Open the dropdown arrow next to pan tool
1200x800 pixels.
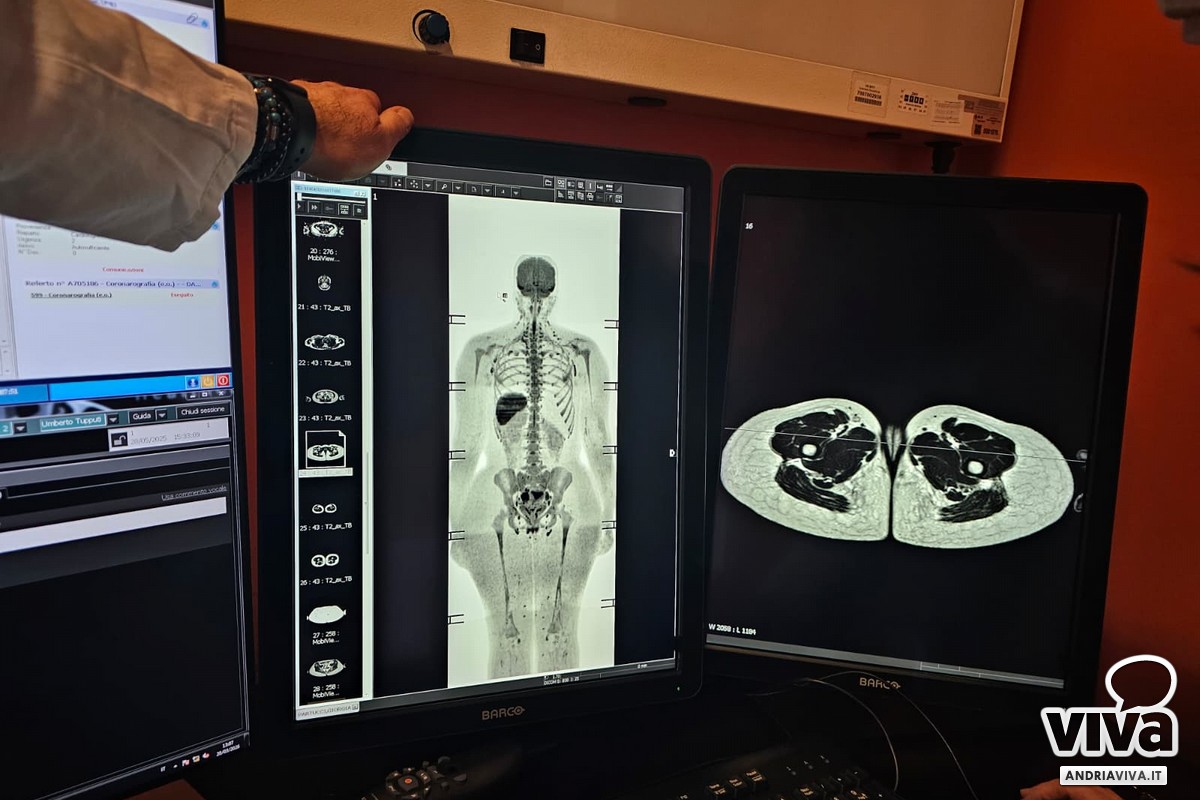coord(428,186)
